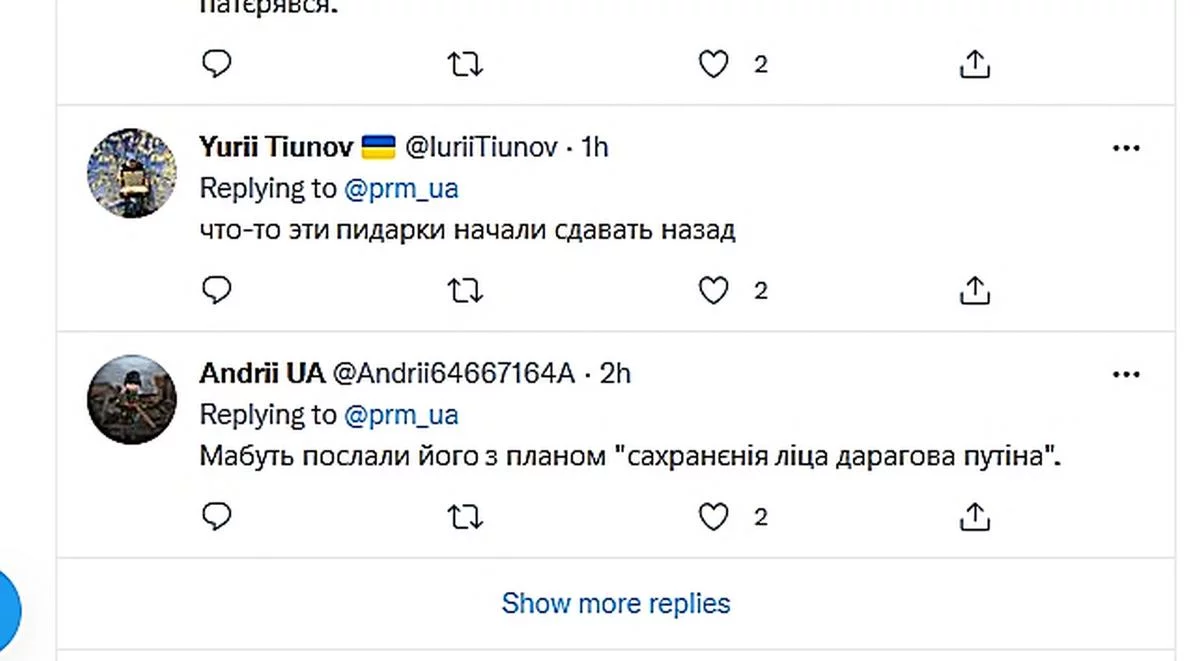Like Andrii UA's tweet
The image size is (1200, 661).
point(712,517)
